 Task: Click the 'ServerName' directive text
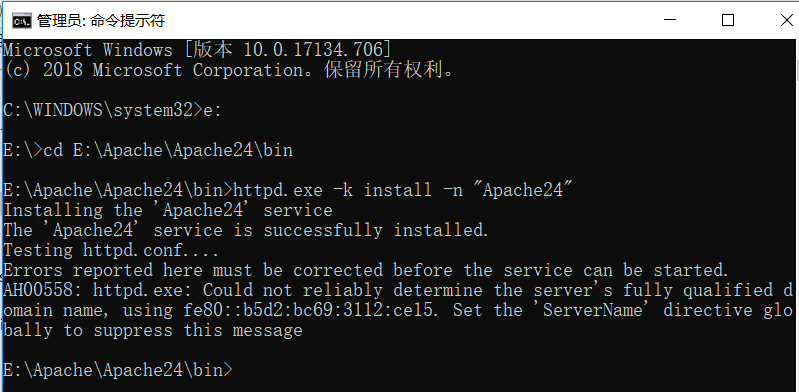tap(592, 310)
